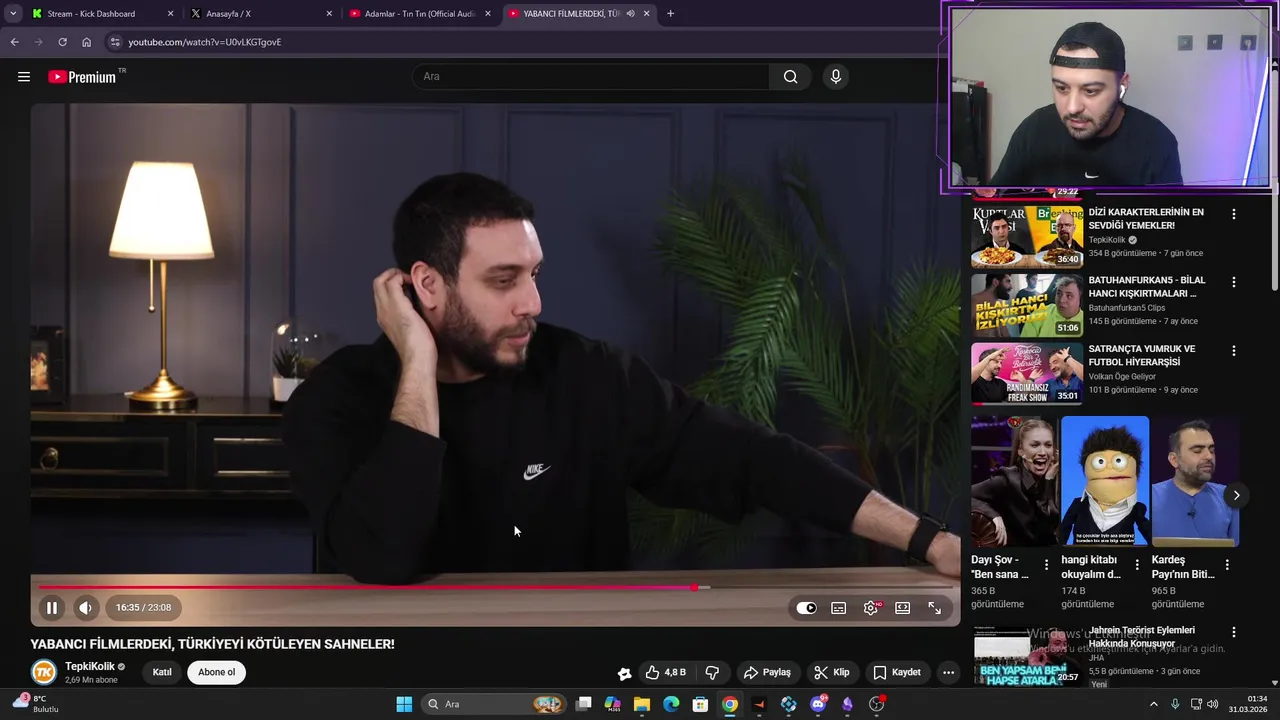Show hidden system tray icons
The image size is (1280, 720).
point(1153,704)
